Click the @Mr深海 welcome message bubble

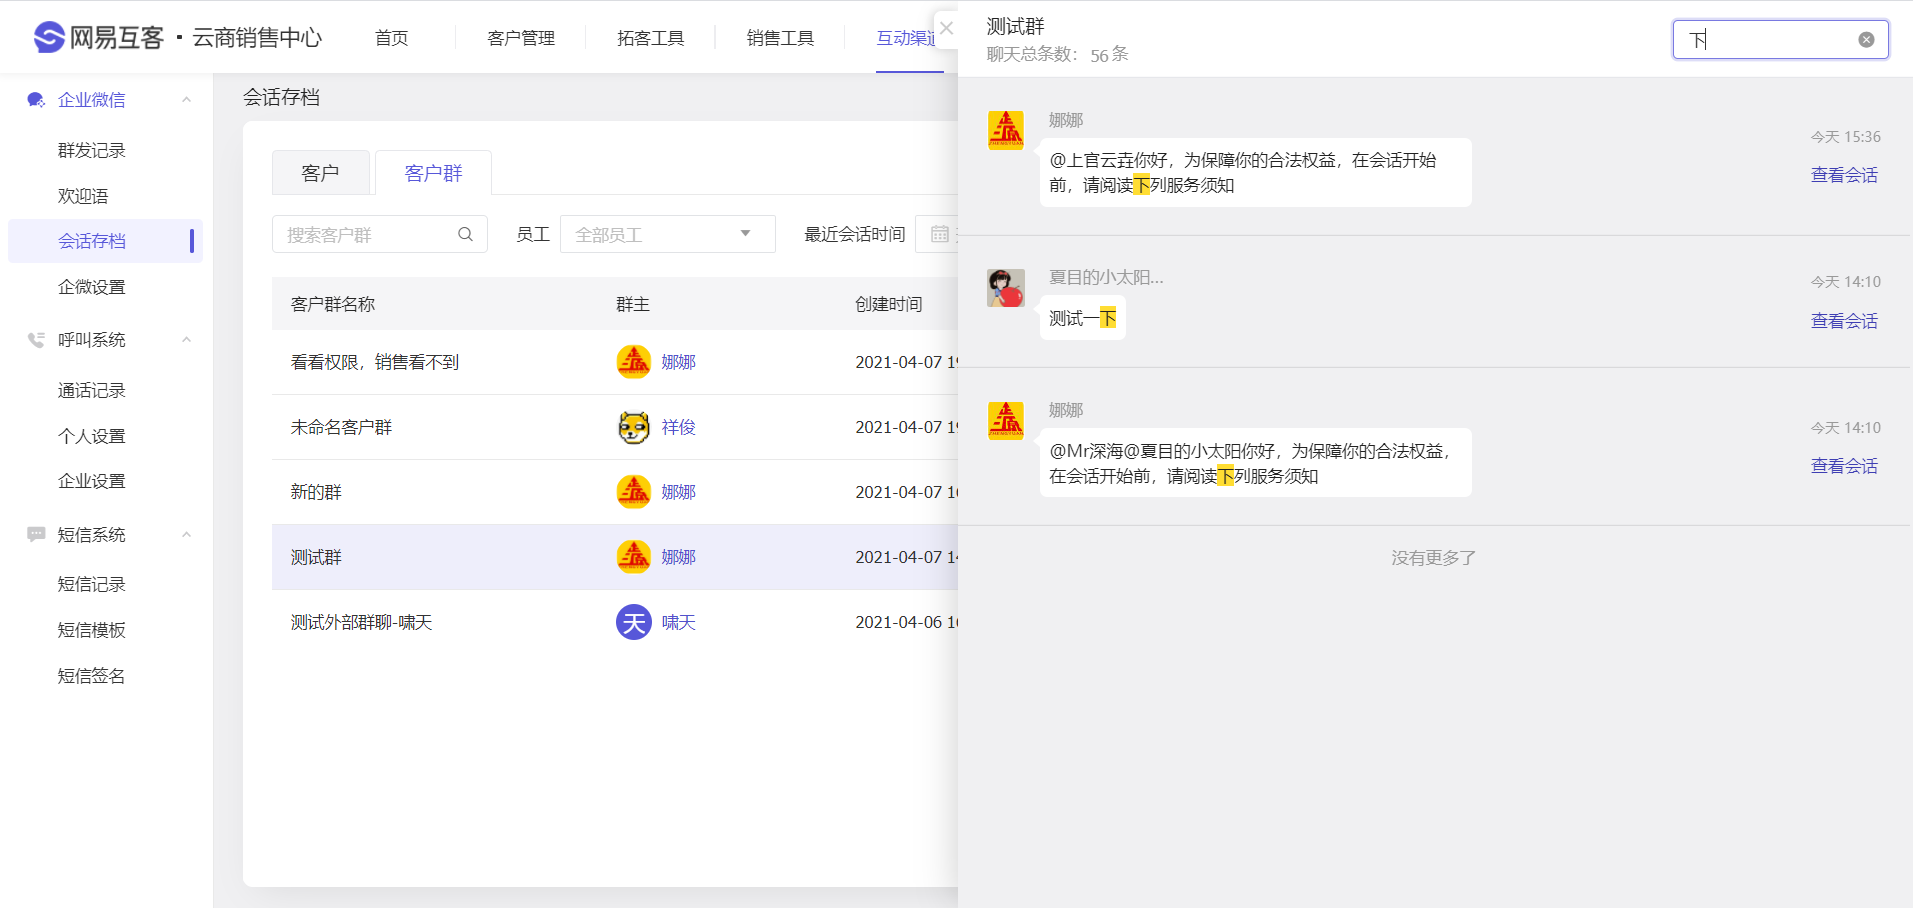1255,463
